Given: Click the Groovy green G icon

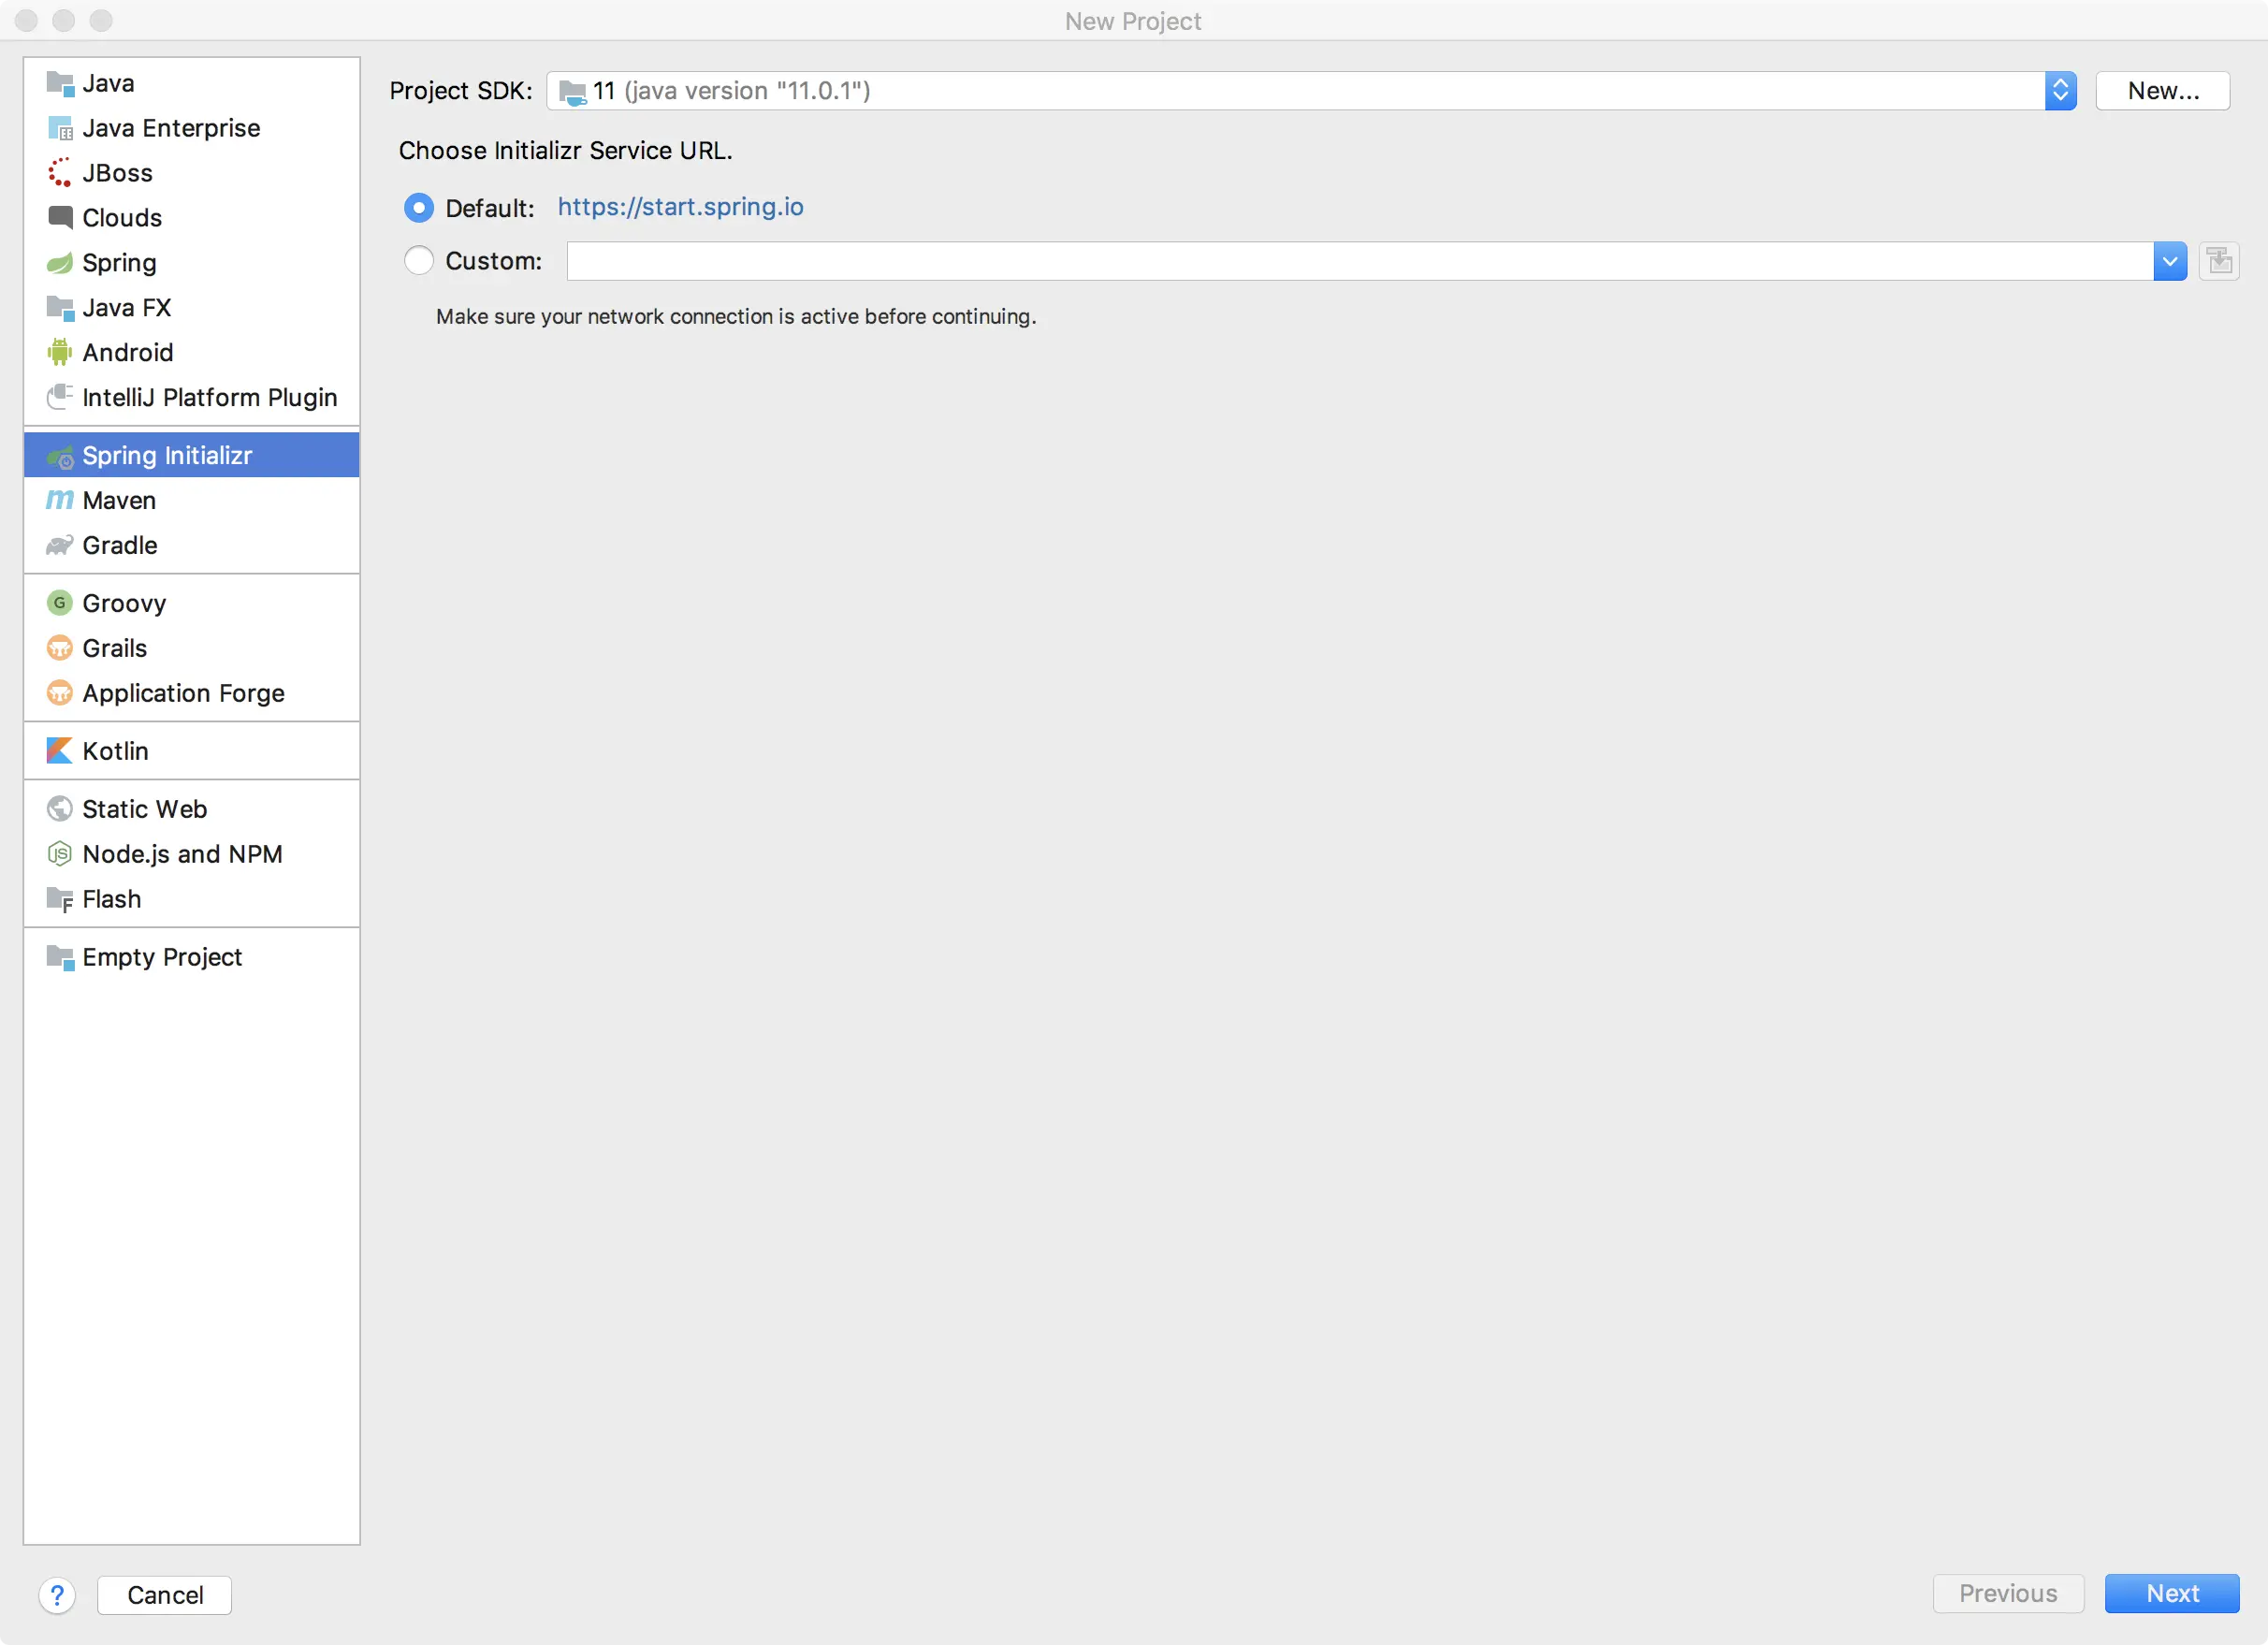Looking at the screenshot, I should 60,603.
